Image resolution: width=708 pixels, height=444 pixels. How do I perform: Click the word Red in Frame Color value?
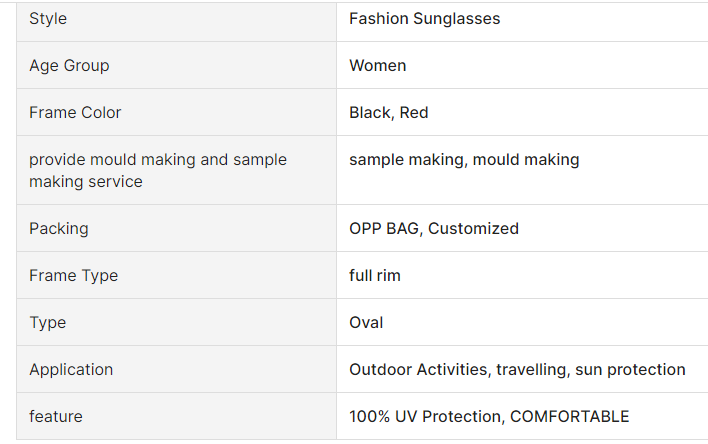(x=414, y=113)
